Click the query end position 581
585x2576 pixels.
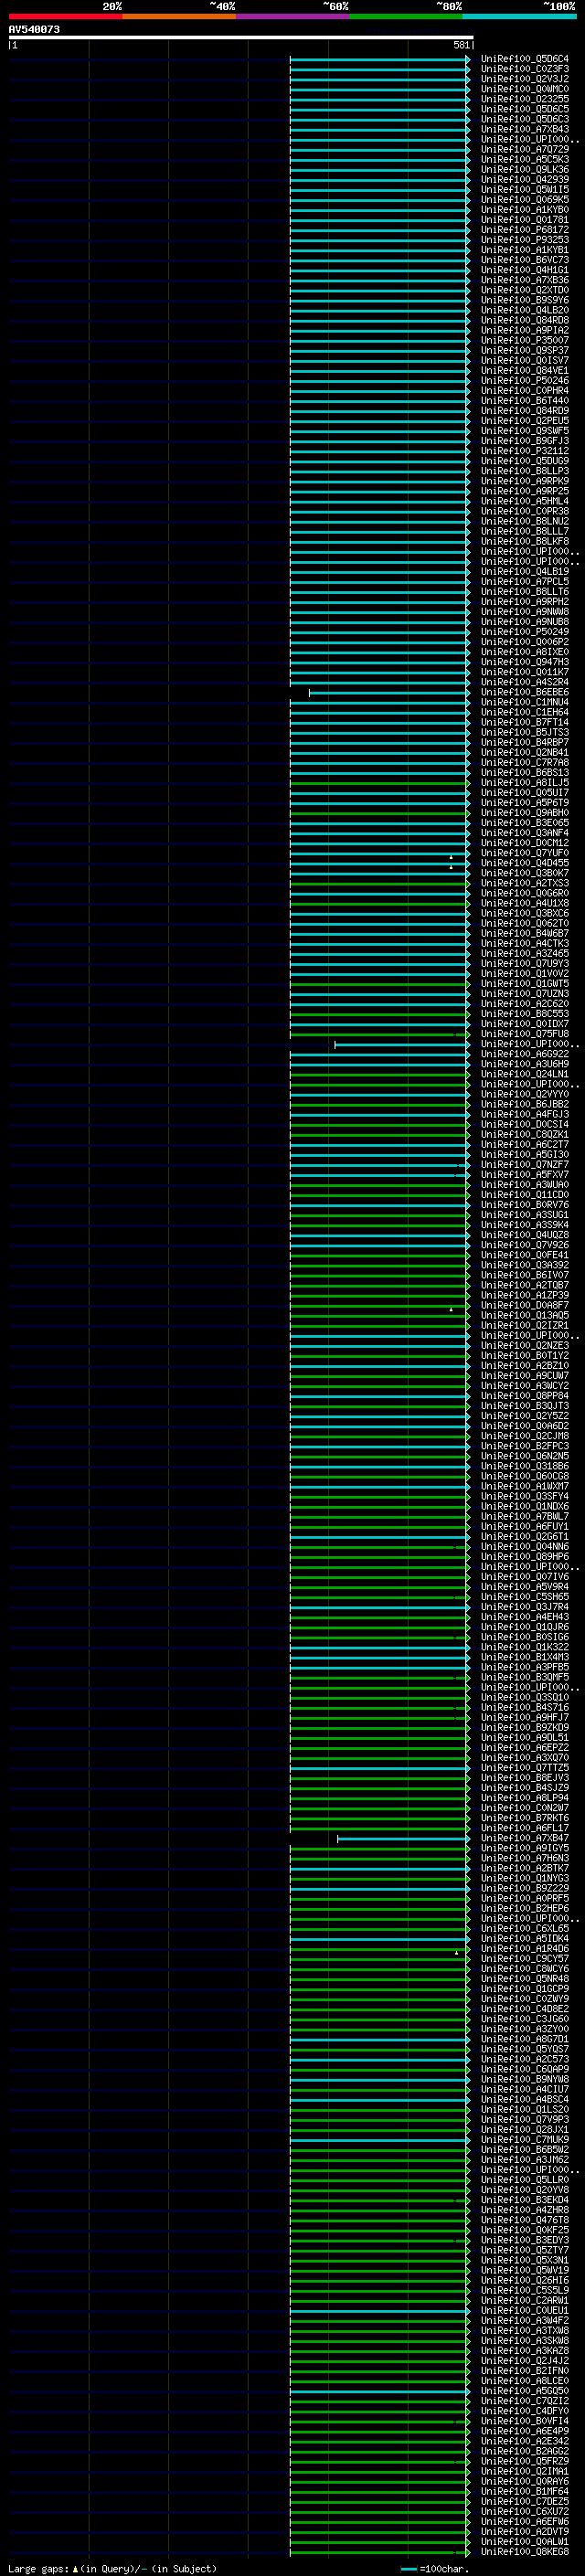click(x=462, y=45)
